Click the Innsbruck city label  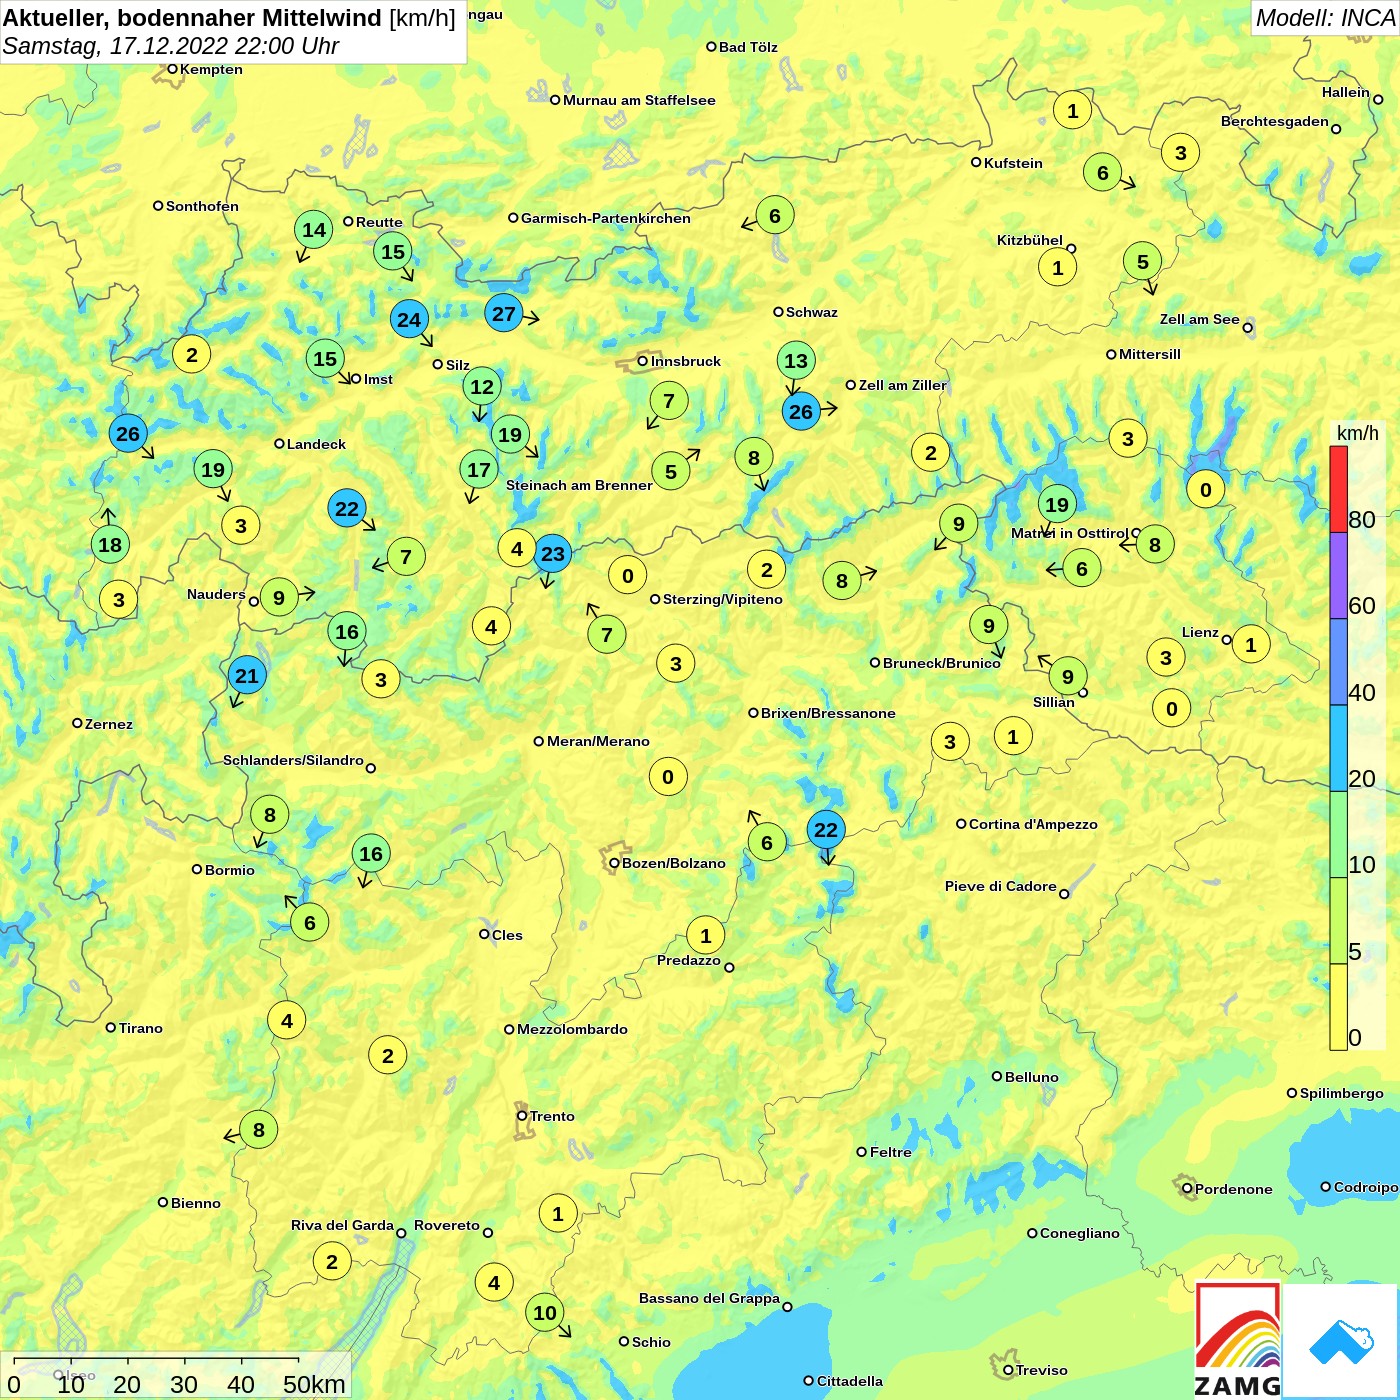pyautogui.click(x=686, y=361)
